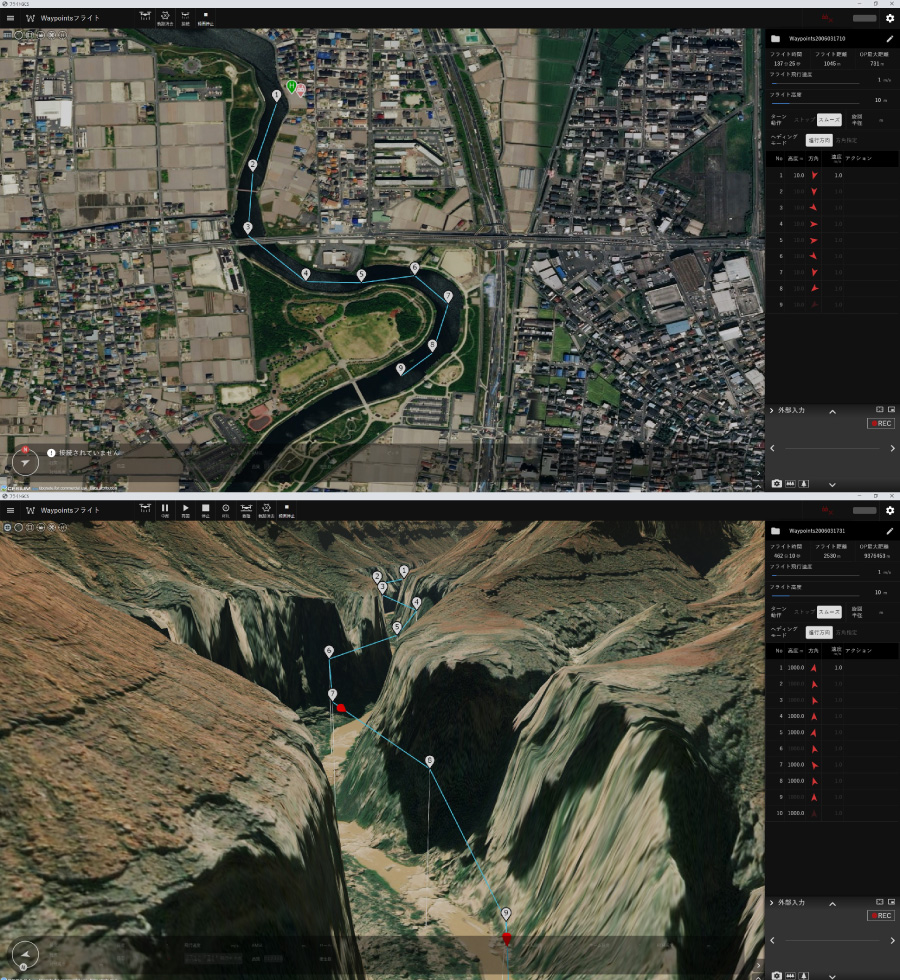This screenshot has height=980, width=900.
Task: Click the drone connection icon in top toolbar
Action: point(145,17)
